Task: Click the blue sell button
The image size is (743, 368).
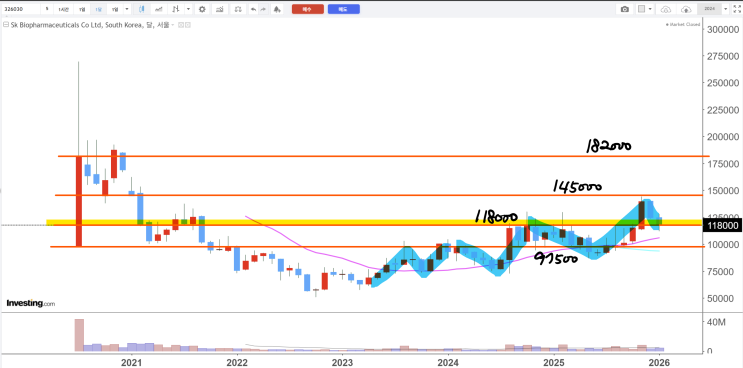Action: pos(344,9)
